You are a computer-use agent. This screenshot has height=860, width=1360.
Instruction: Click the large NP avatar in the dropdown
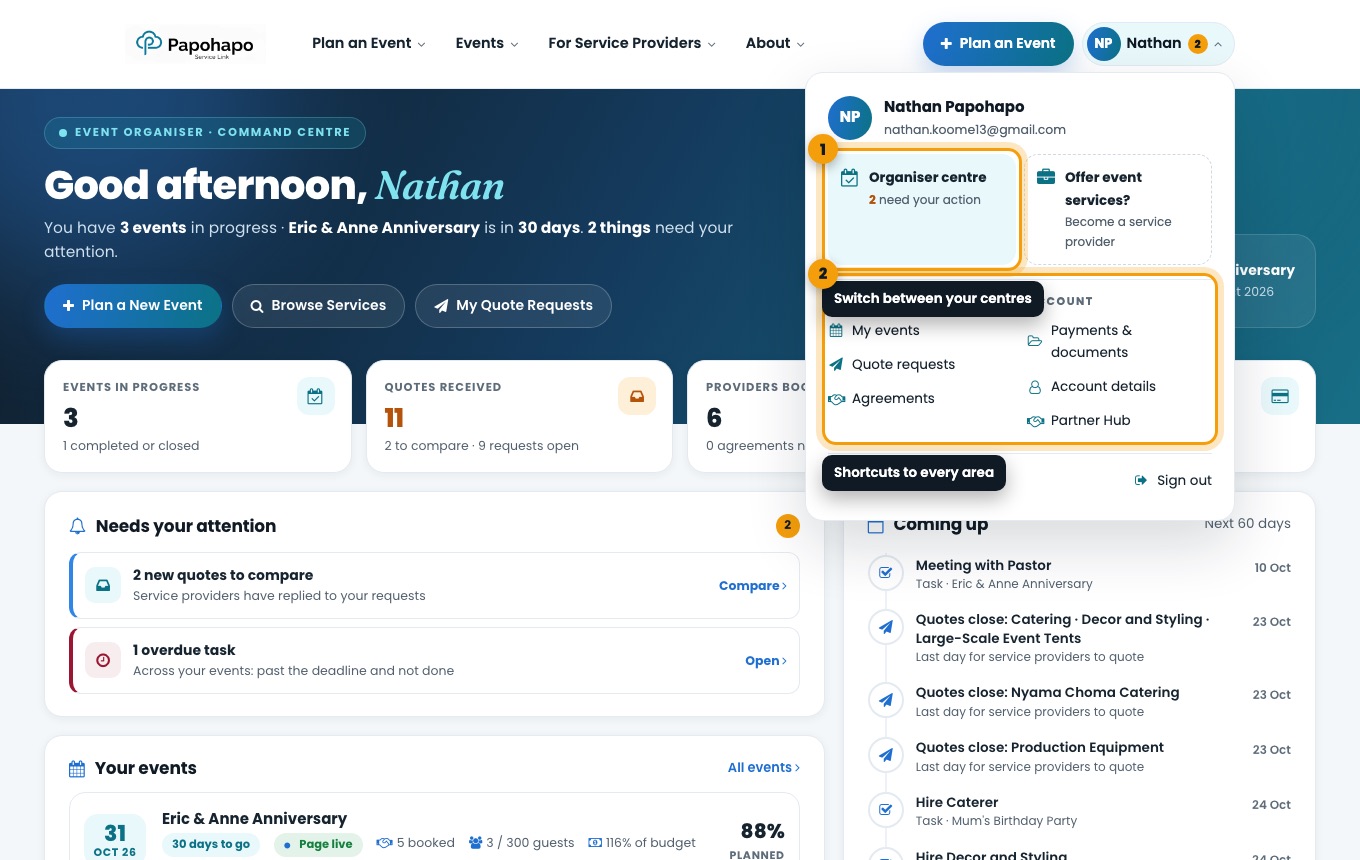850,117
